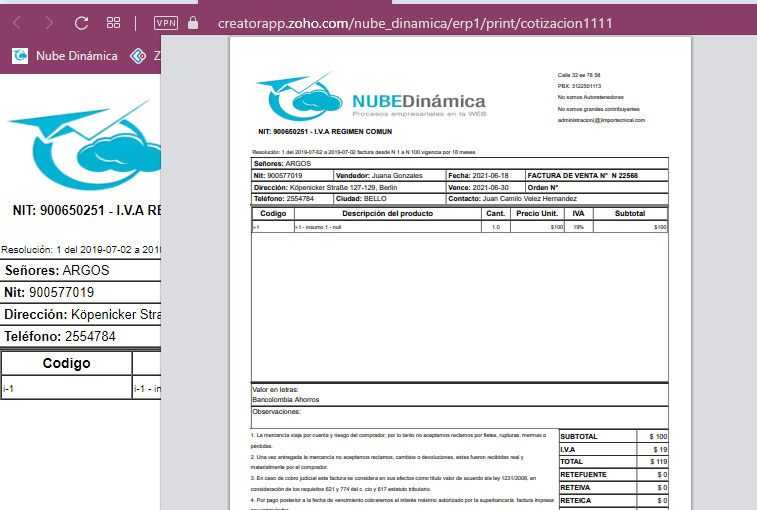Click 'i-1 - insumo 1 - null' product row

coord(388,227)
